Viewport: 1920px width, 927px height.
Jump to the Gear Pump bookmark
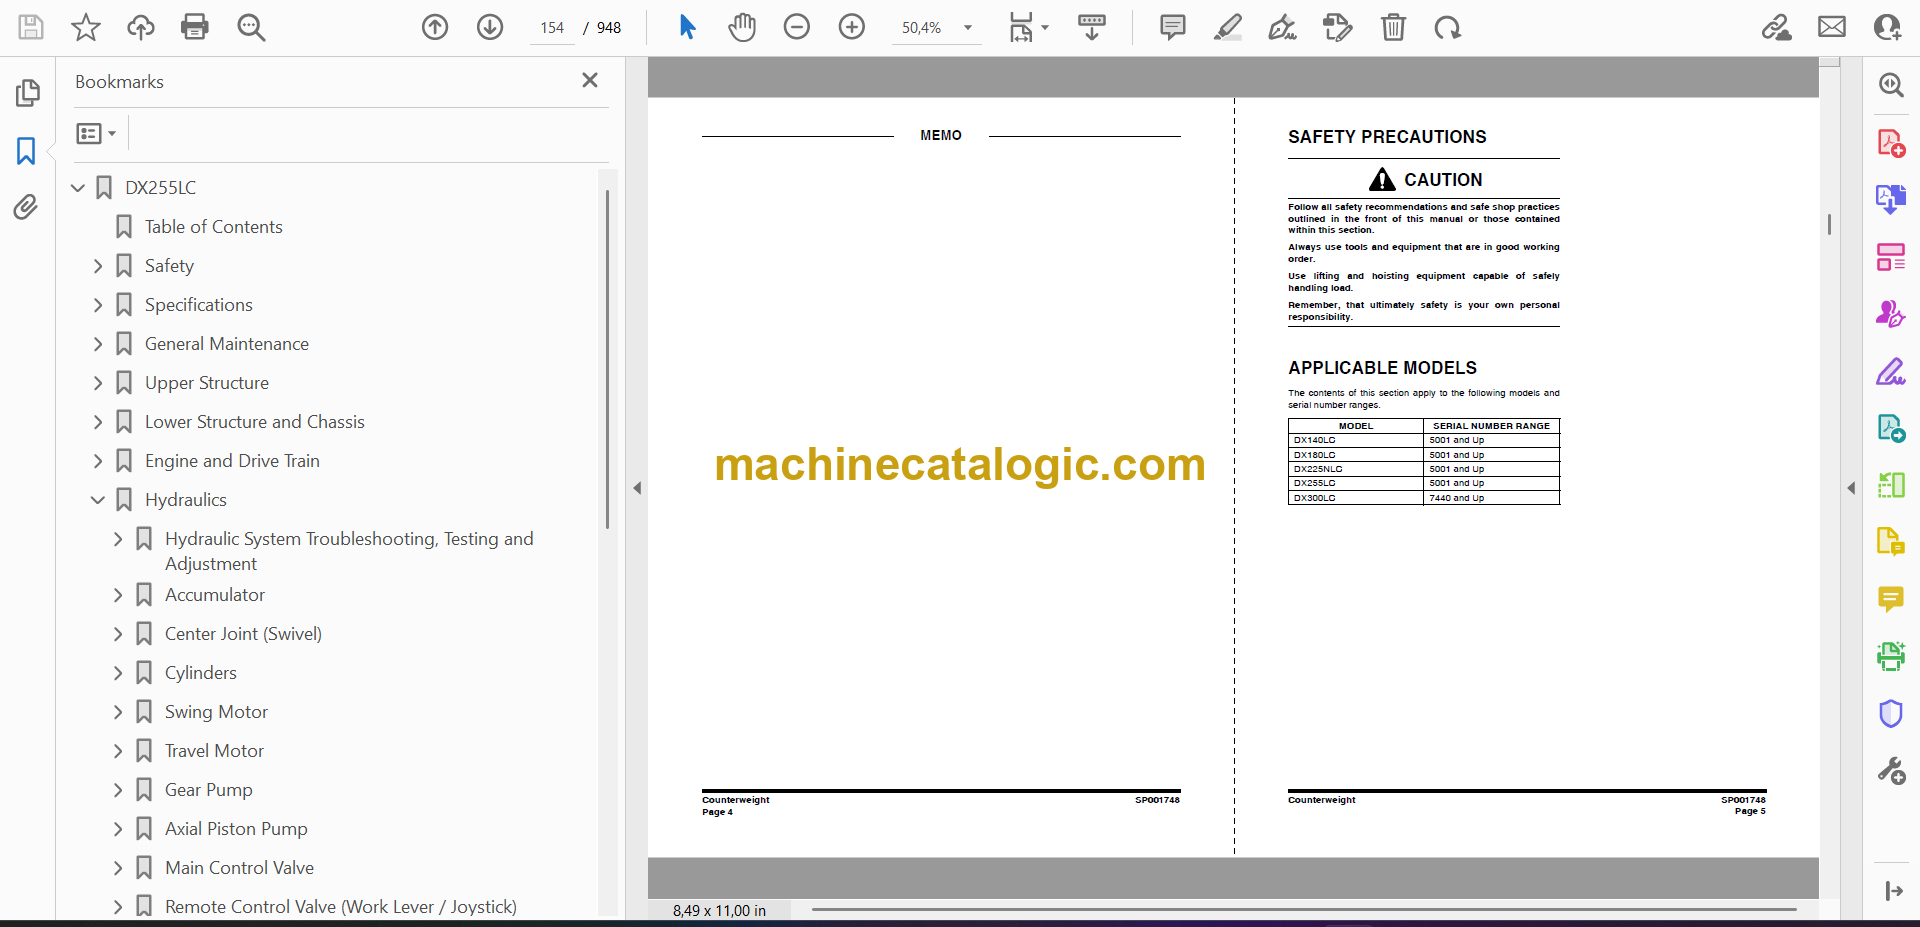[x=208, y=790]
